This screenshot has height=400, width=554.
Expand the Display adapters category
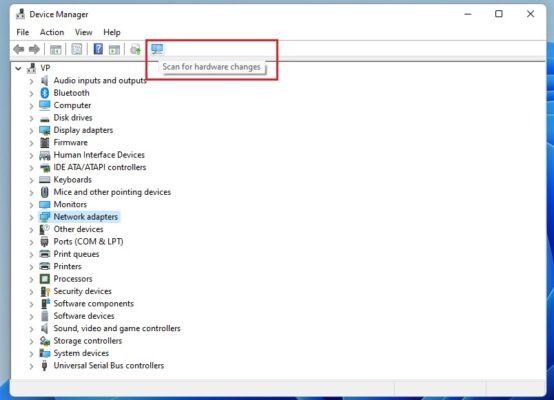pos(31,131)
